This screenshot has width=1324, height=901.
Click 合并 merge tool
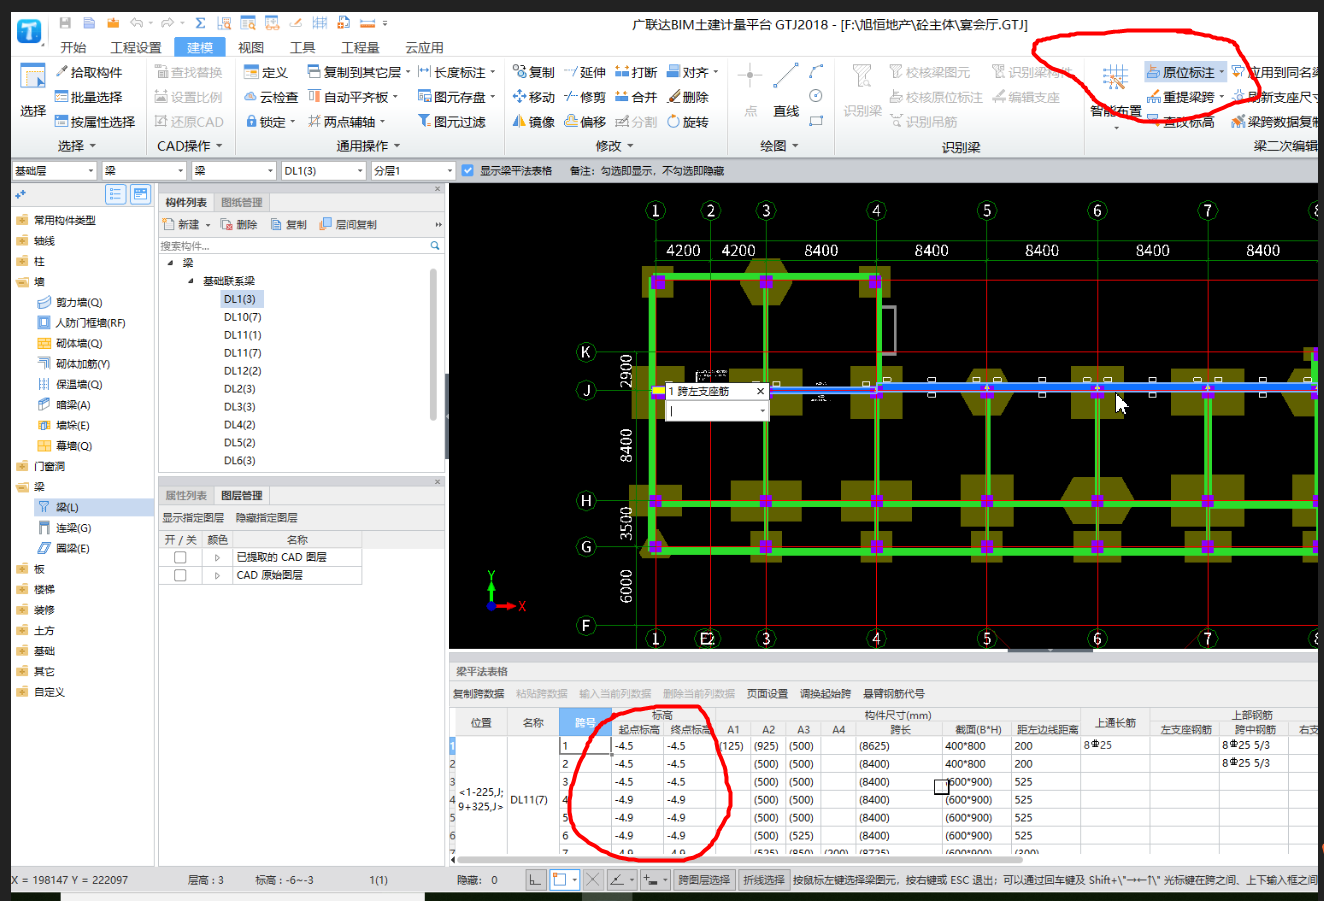[x=636, y=97]
